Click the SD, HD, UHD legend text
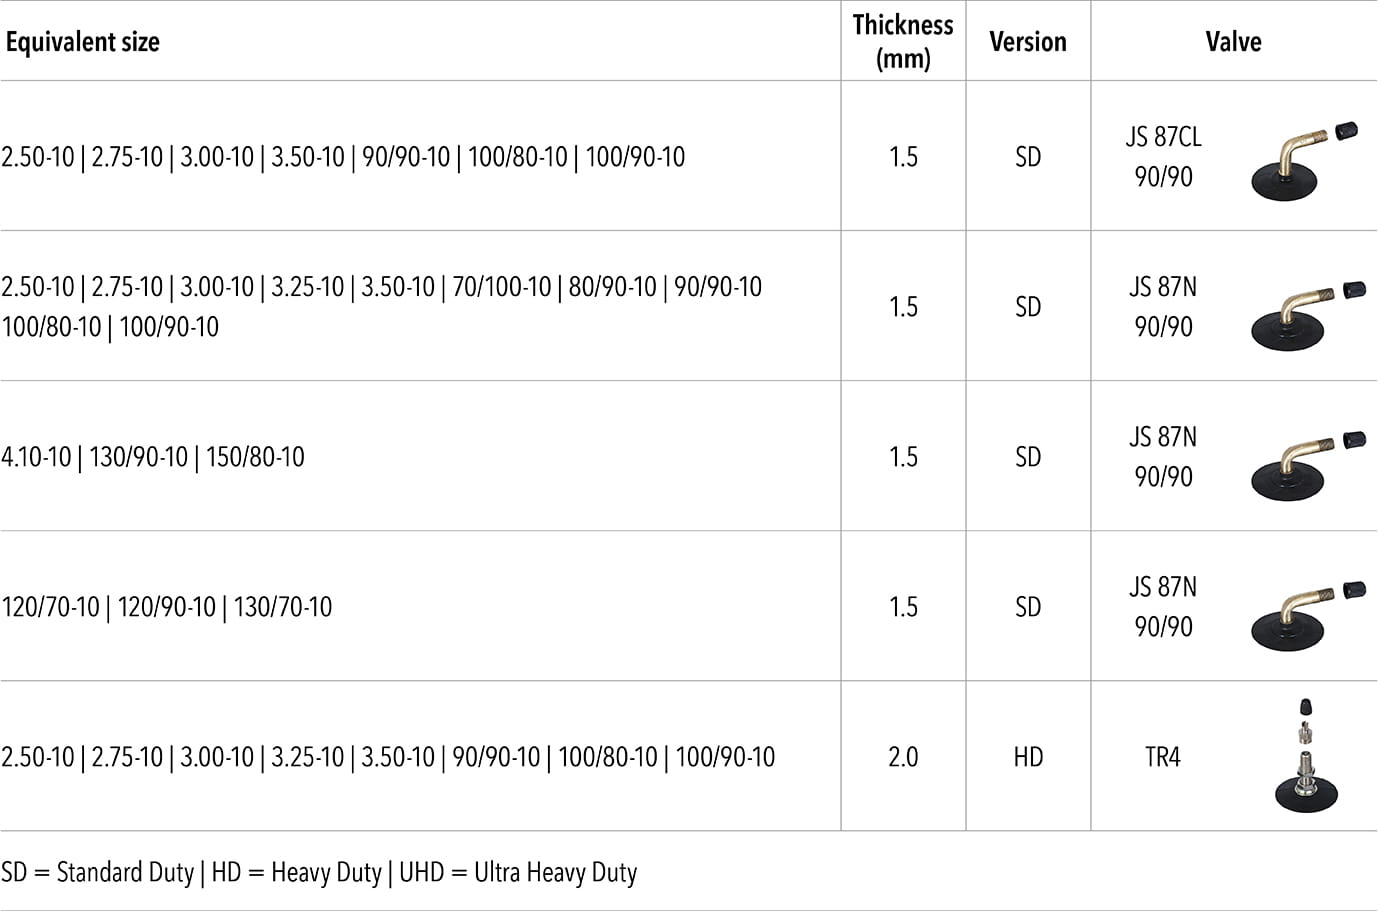This screenshot has width=1378, height=911. [x=319, y=873]
